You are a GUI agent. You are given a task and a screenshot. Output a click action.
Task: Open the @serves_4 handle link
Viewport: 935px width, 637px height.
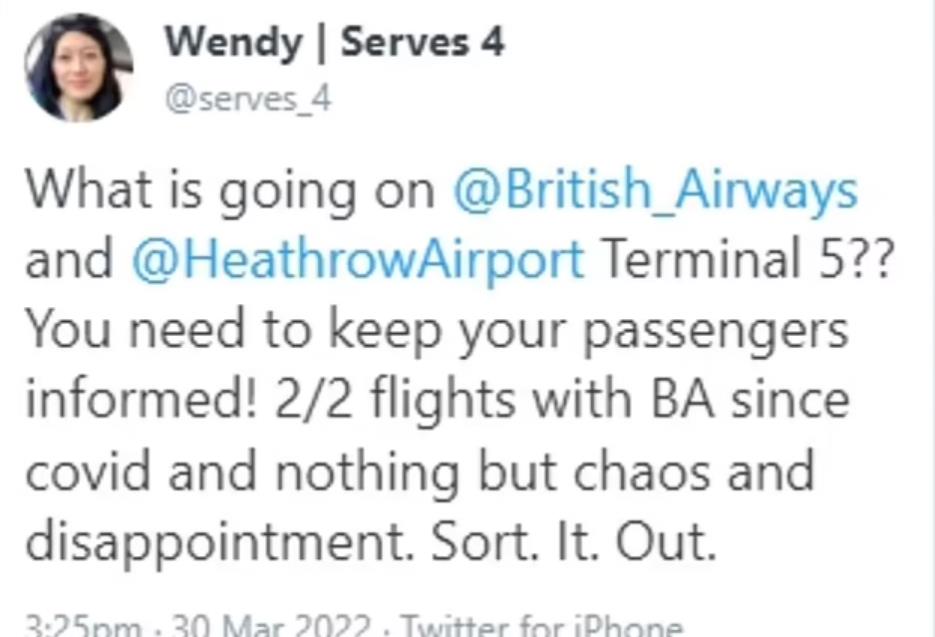click(x=246, y=100)
